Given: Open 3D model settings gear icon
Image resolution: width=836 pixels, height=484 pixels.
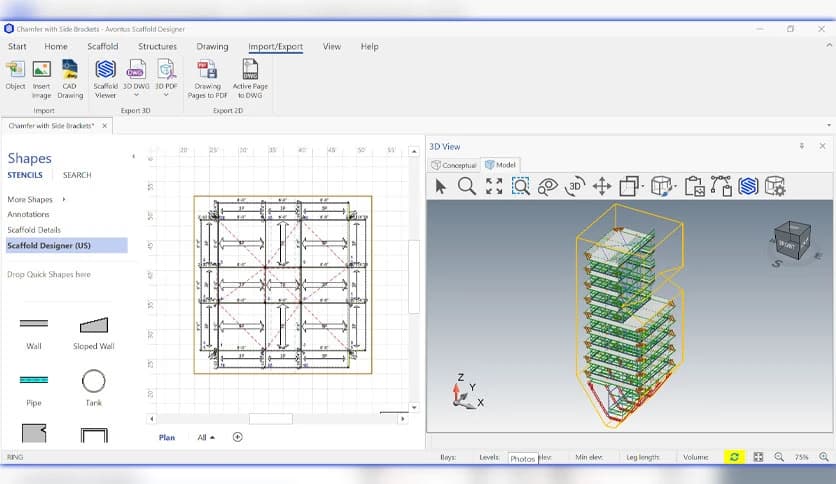Looking at the screenshot, I should click(775, 187).
